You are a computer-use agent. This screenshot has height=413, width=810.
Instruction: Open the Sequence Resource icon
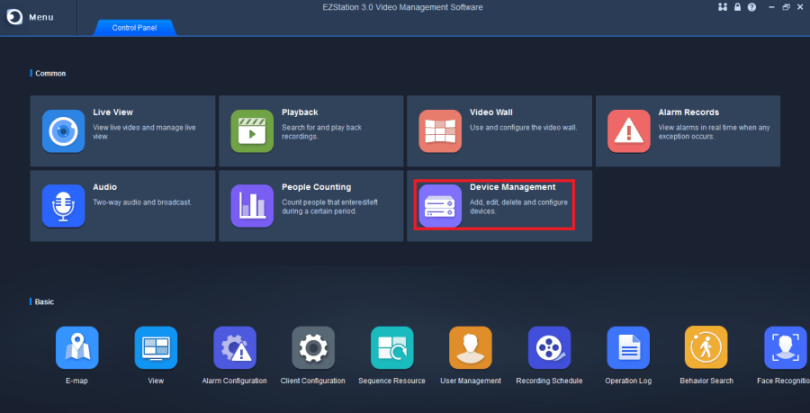[392, 347]
